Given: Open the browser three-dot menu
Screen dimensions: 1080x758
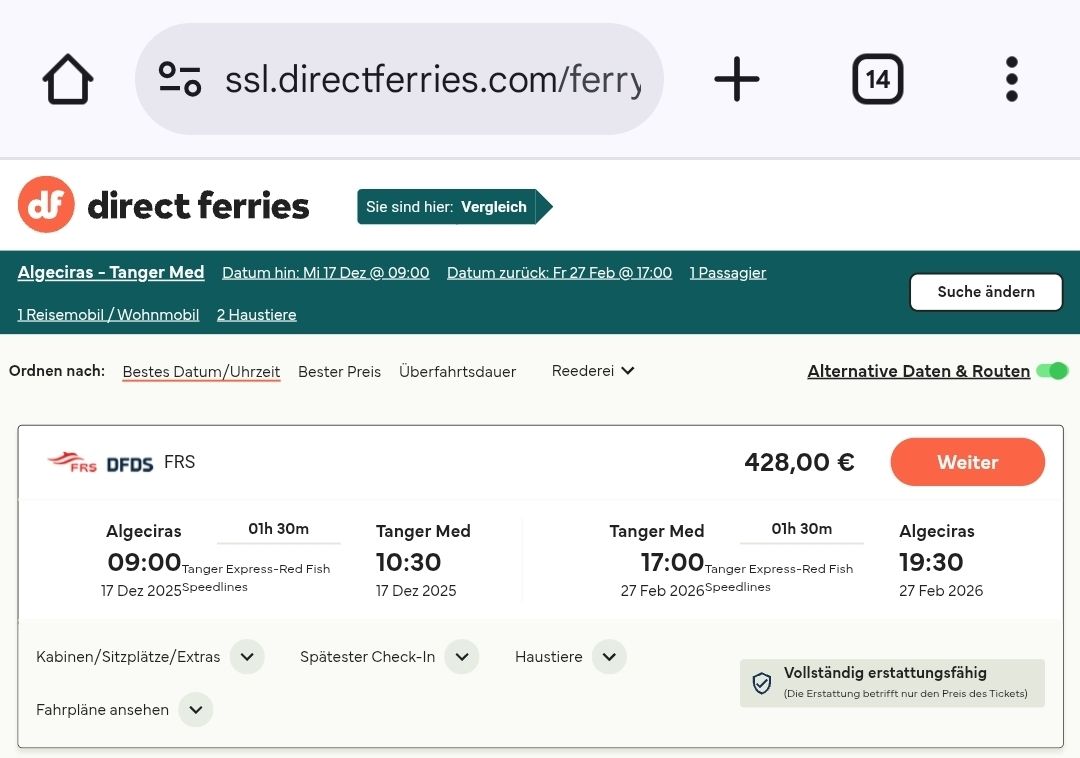Looking at the screenshot, I should [1011, 80].
